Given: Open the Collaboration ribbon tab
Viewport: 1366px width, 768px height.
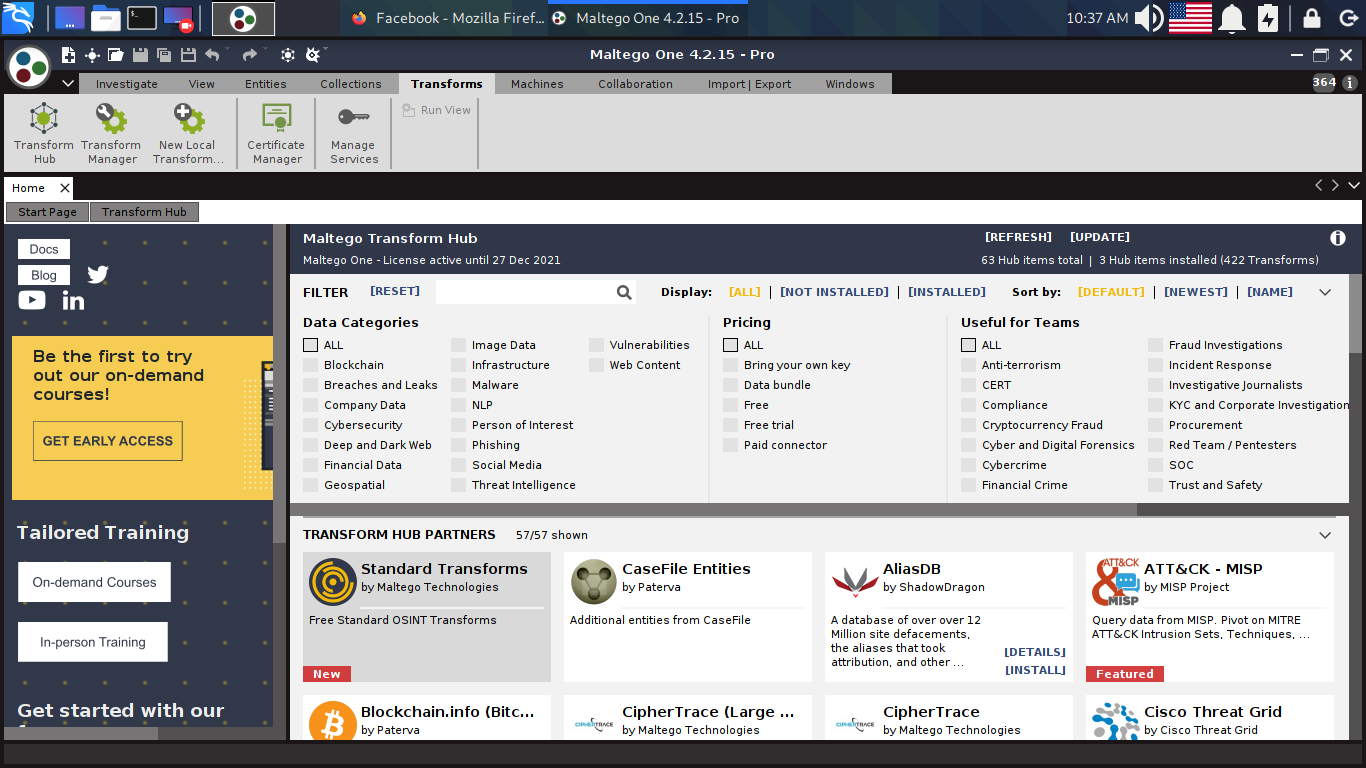Looking at the screenshot, I should 636,84.
